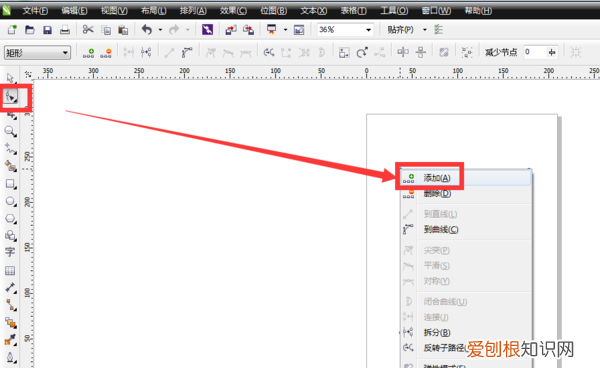The width and height of the screenshot is (600, 368).
Task: Select the Zoom magnifier tool
Action: click(10, 131)
